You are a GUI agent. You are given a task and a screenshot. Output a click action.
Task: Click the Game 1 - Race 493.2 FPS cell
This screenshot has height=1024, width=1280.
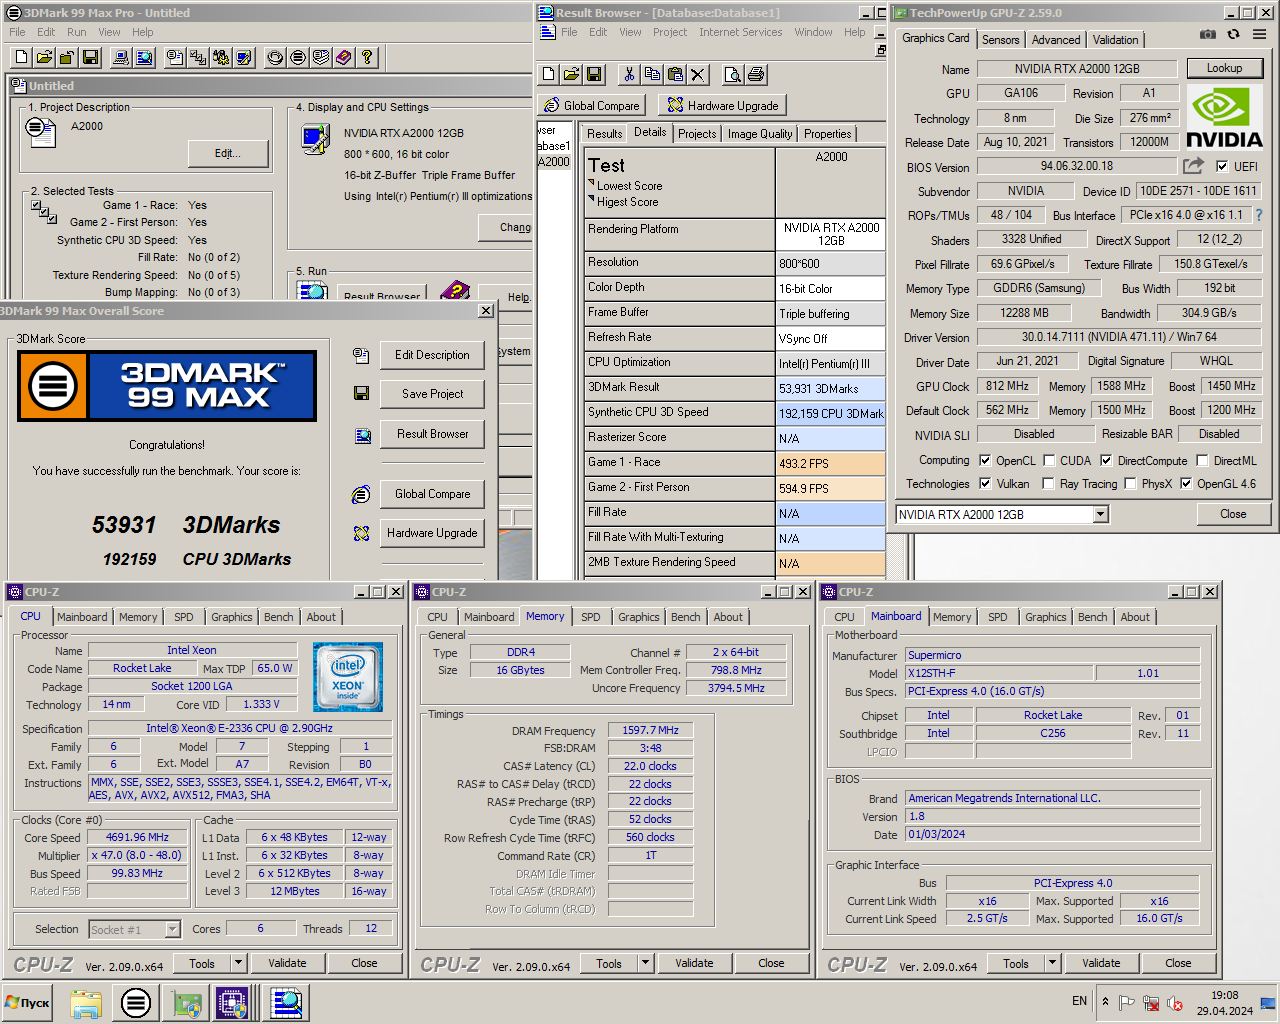click(830, 463)
